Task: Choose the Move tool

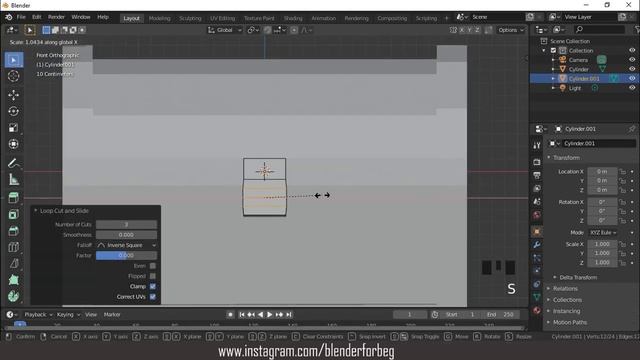Action: click(x=13, y=95)
